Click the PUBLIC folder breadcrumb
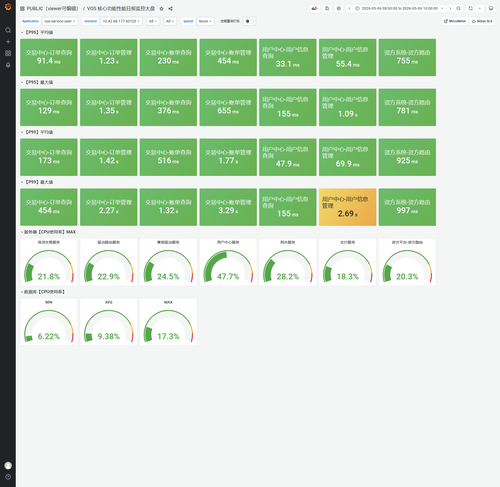This screenshot has width=500, height=487. pyautogui.click(x=52, y=9)
